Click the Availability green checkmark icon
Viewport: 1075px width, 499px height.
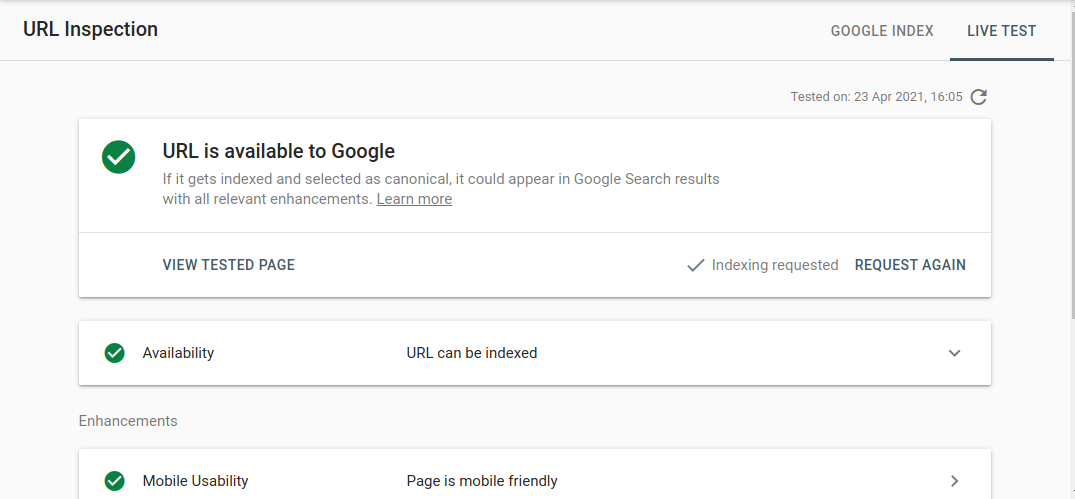[x=114, y=353]
